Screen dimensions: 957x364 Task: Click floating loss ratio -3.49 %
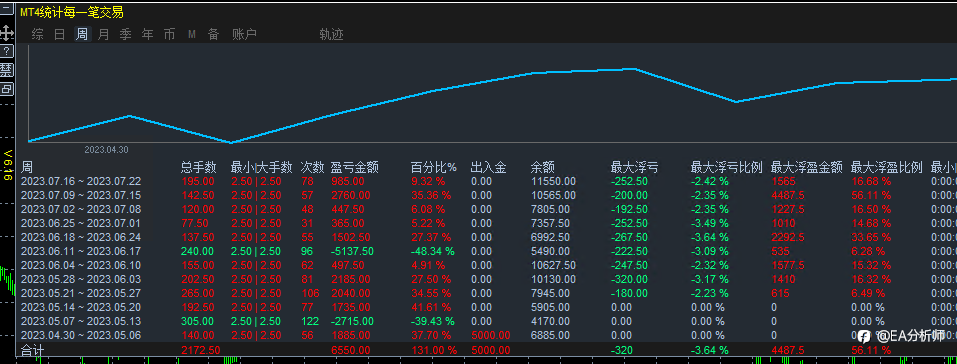(709, 223)
